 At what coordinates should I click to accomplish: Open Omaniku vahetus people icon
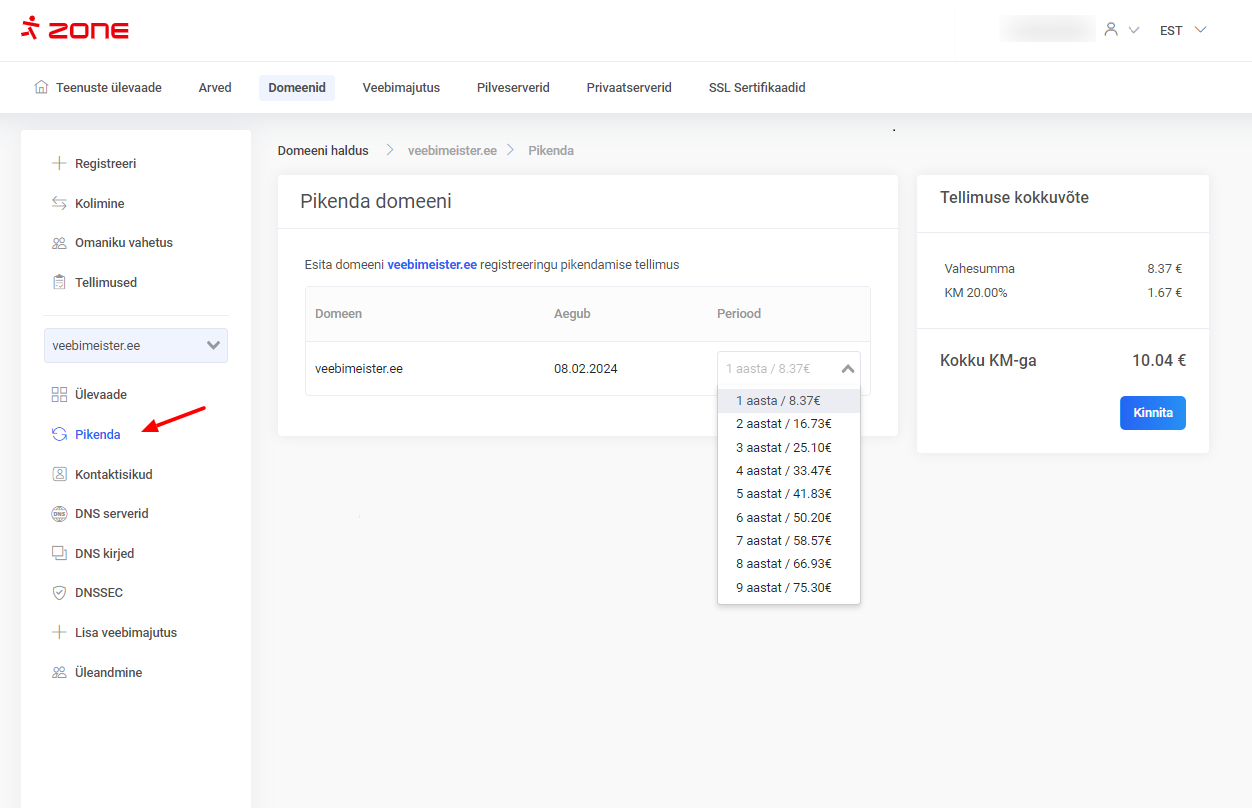59,243
